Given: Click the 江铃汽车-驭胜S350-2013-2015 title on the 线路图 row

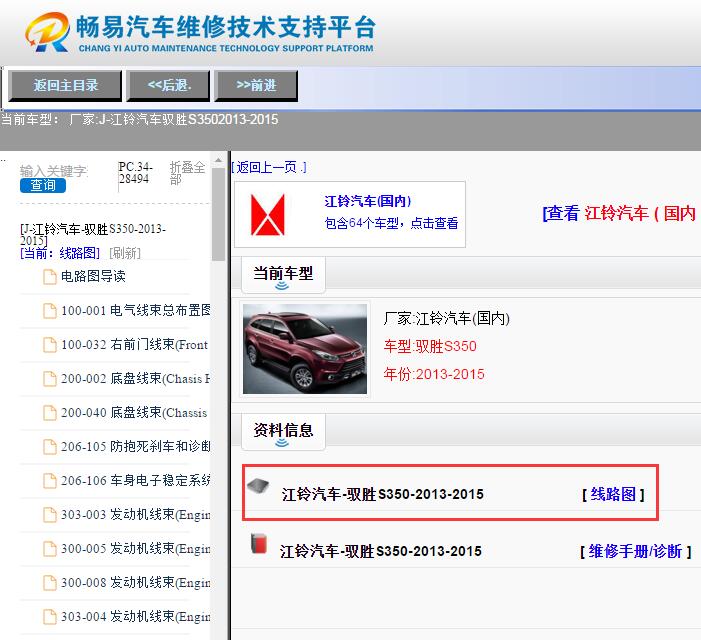Looking at the screenshot, I should point(383,494).
